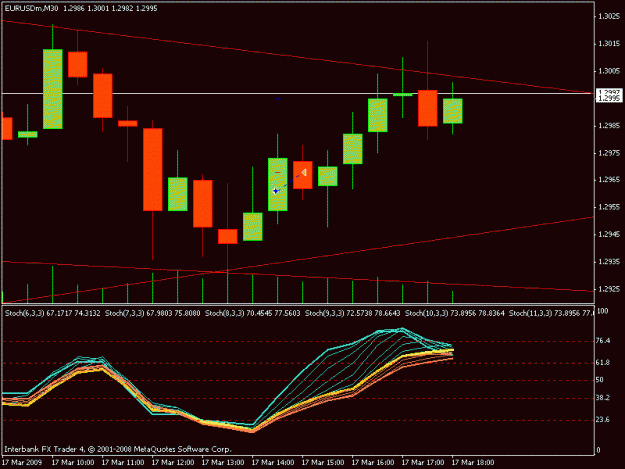The width and height of the screenshot is (625, 469).
Task: Click the 1.3005 price axis label
Action: [x=609, y=71]
